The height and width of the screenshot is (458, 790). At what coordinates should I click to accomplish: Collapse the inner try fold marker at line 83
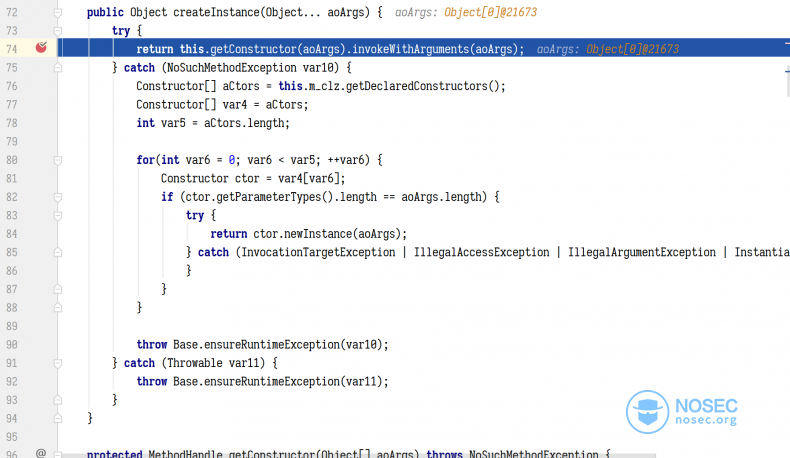58,216
